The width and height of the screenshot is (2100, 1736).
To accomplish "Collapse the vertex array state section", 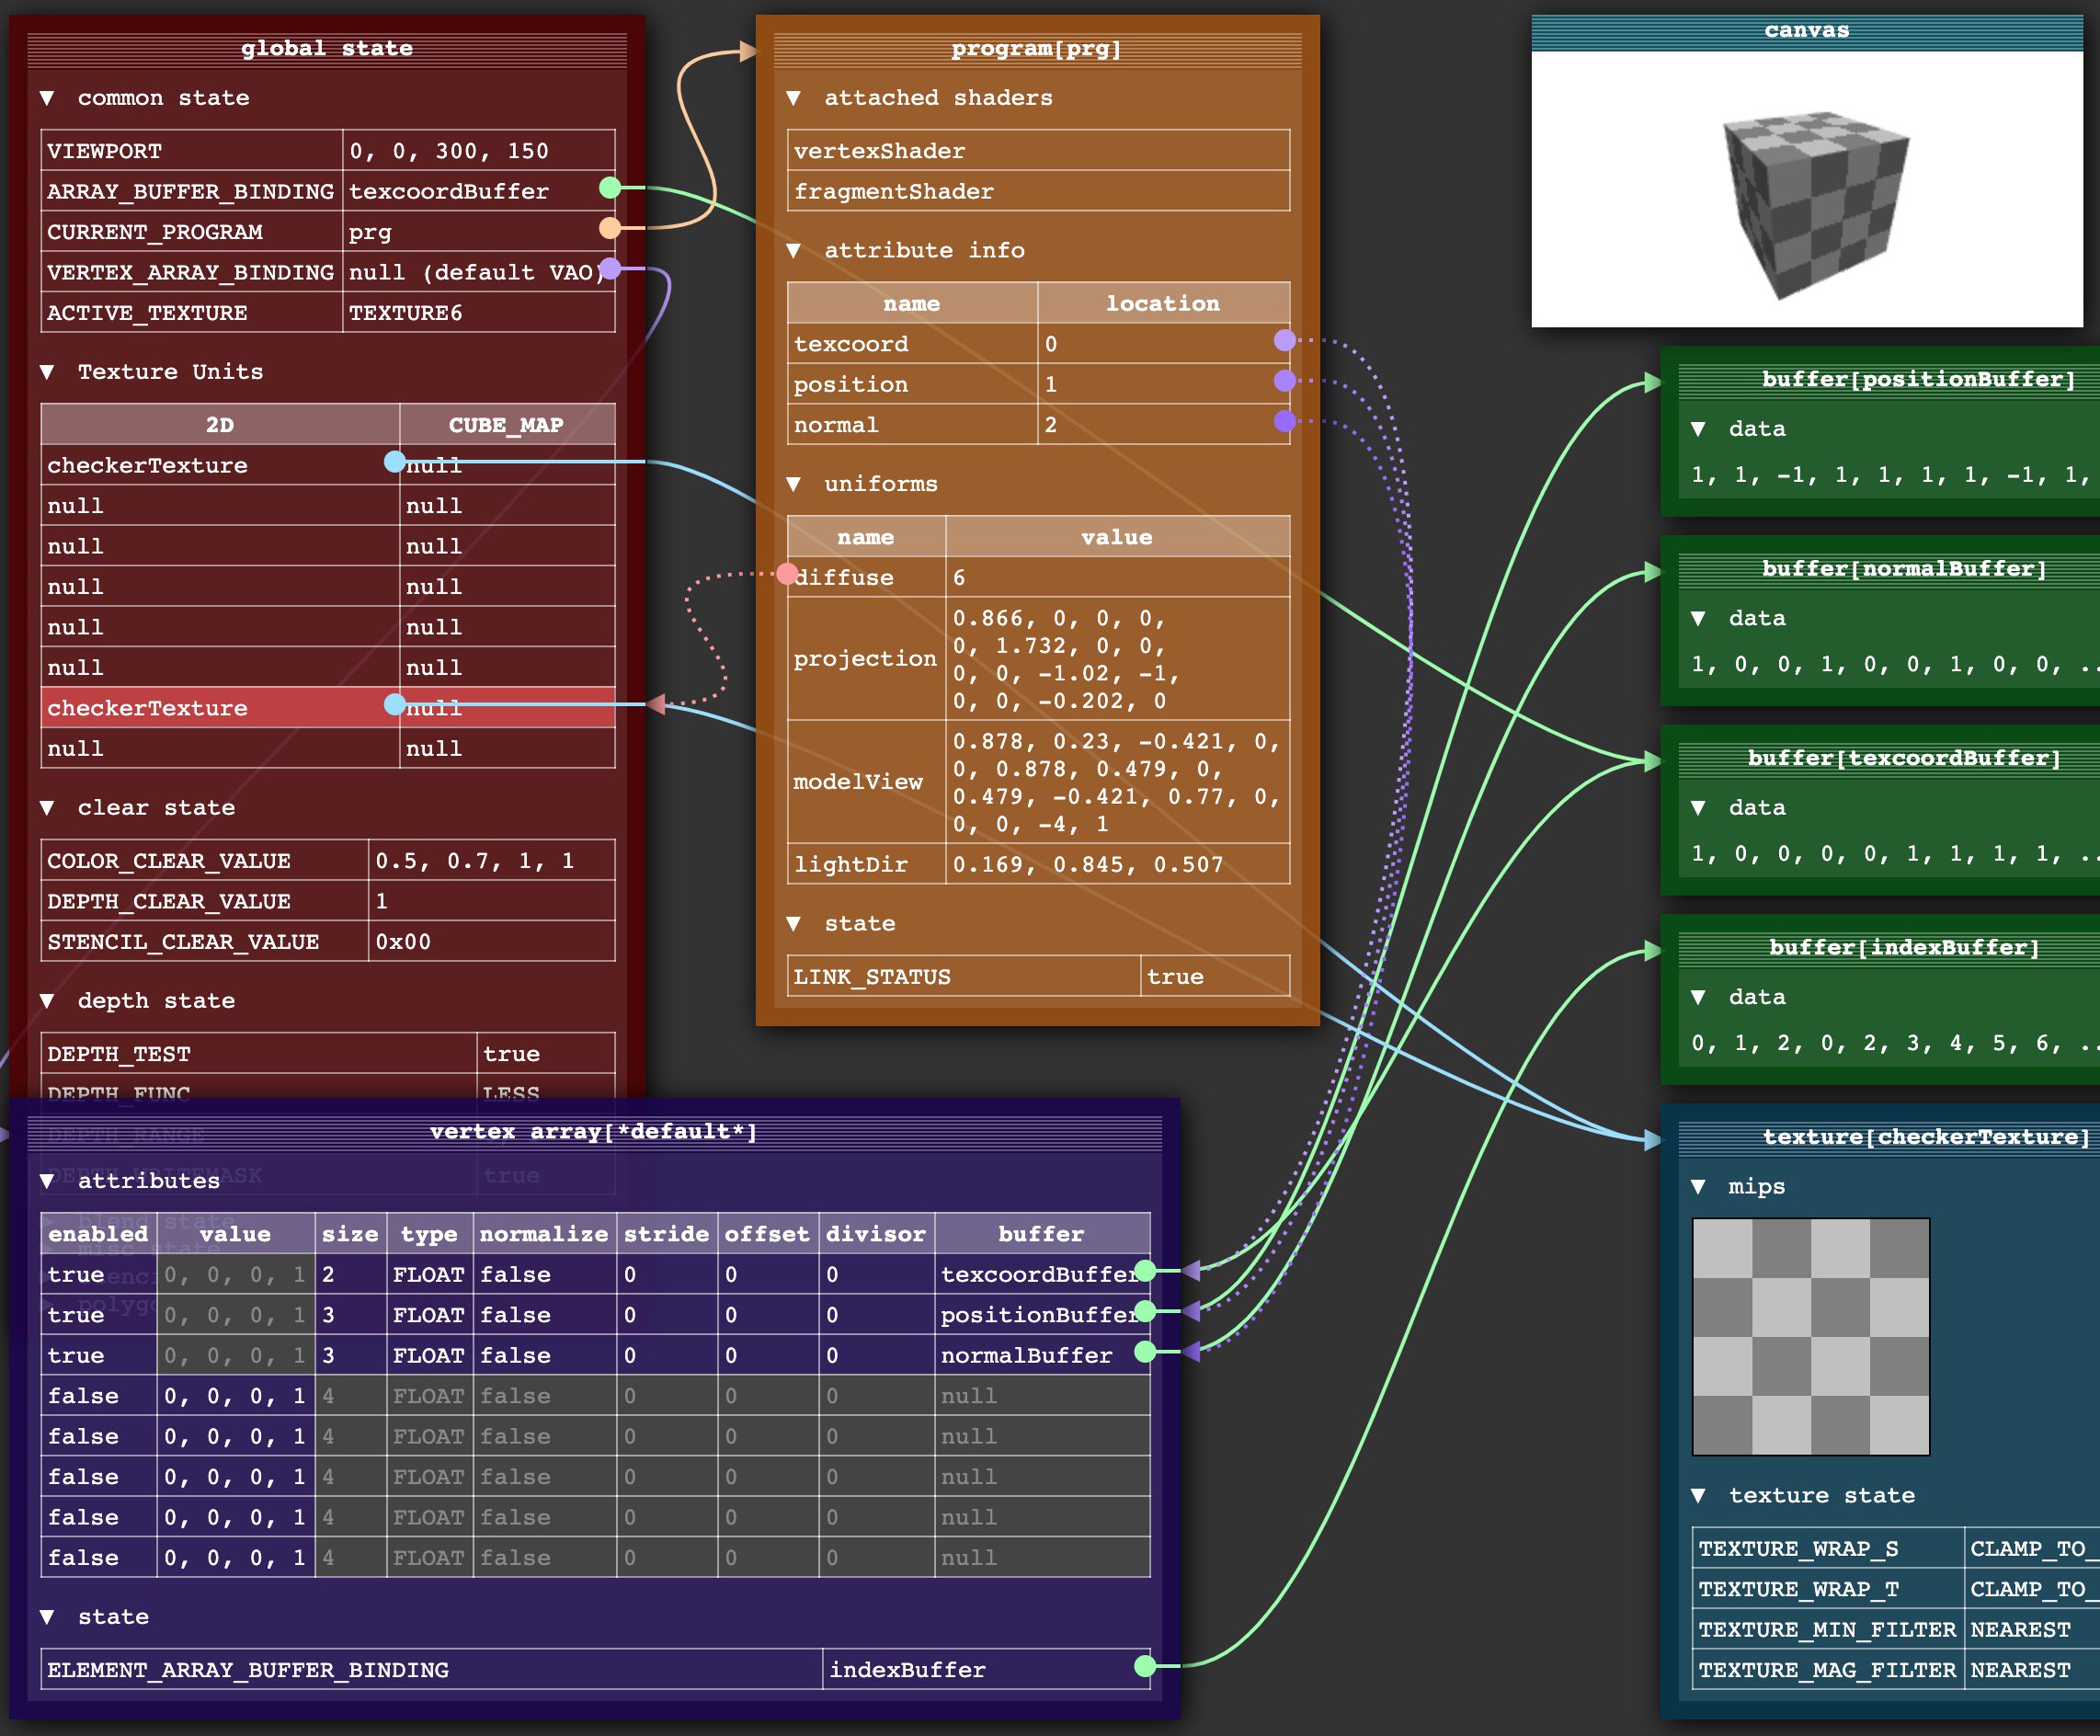I will tap(47, 1617).
